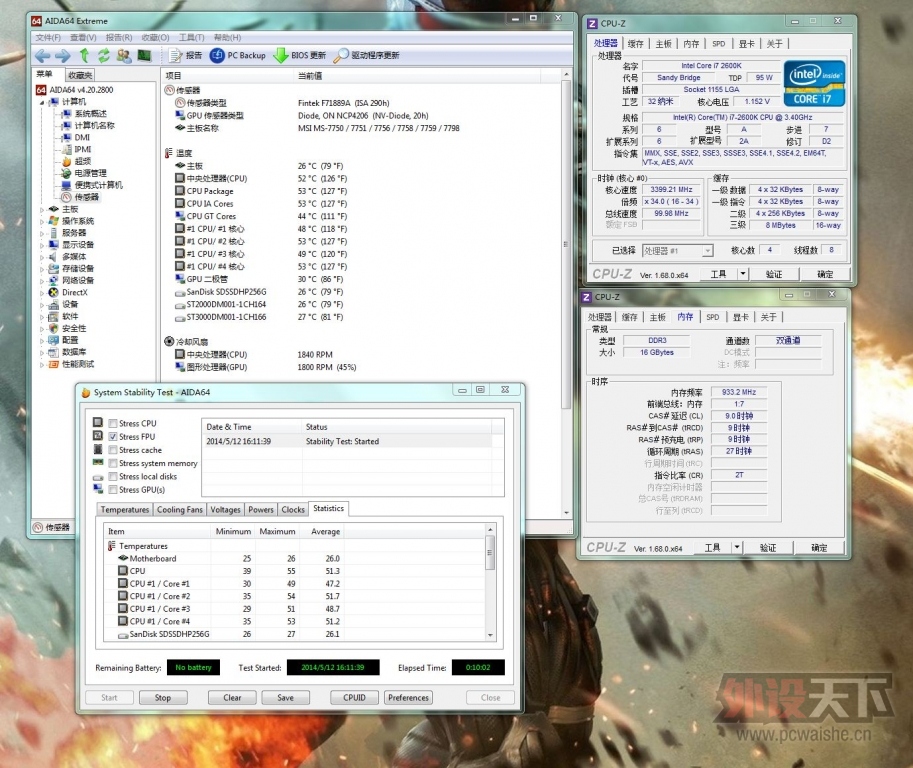
Task: Click the Stop button
Action: [x=163, y=698]
